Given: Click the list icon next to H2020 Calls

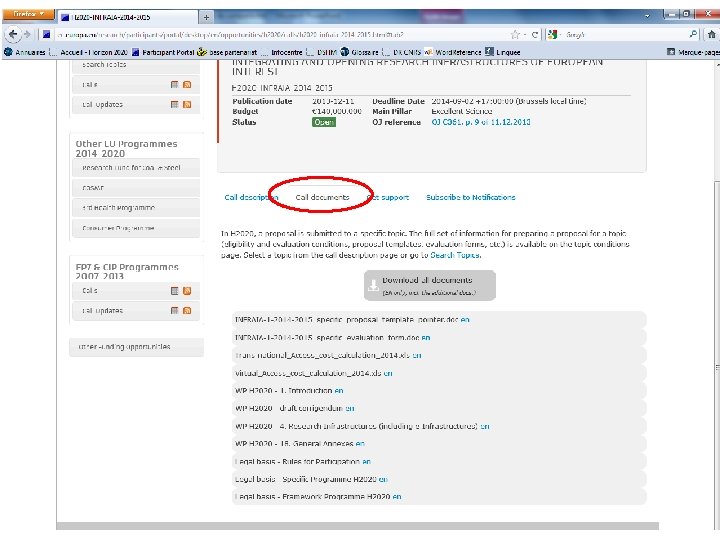Looking at the screenshot, I should [174, 84].
